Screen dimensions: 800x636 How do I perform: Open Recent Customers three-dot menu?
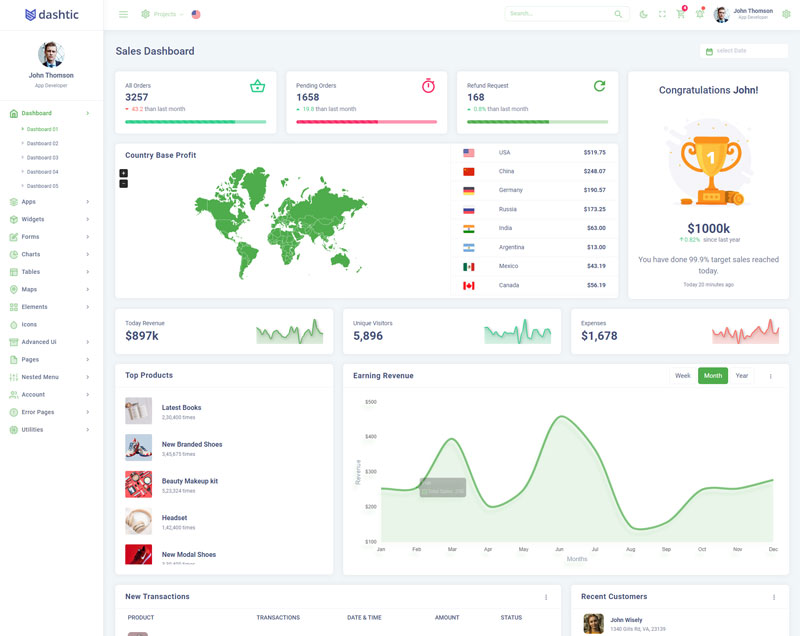[773, 597]
